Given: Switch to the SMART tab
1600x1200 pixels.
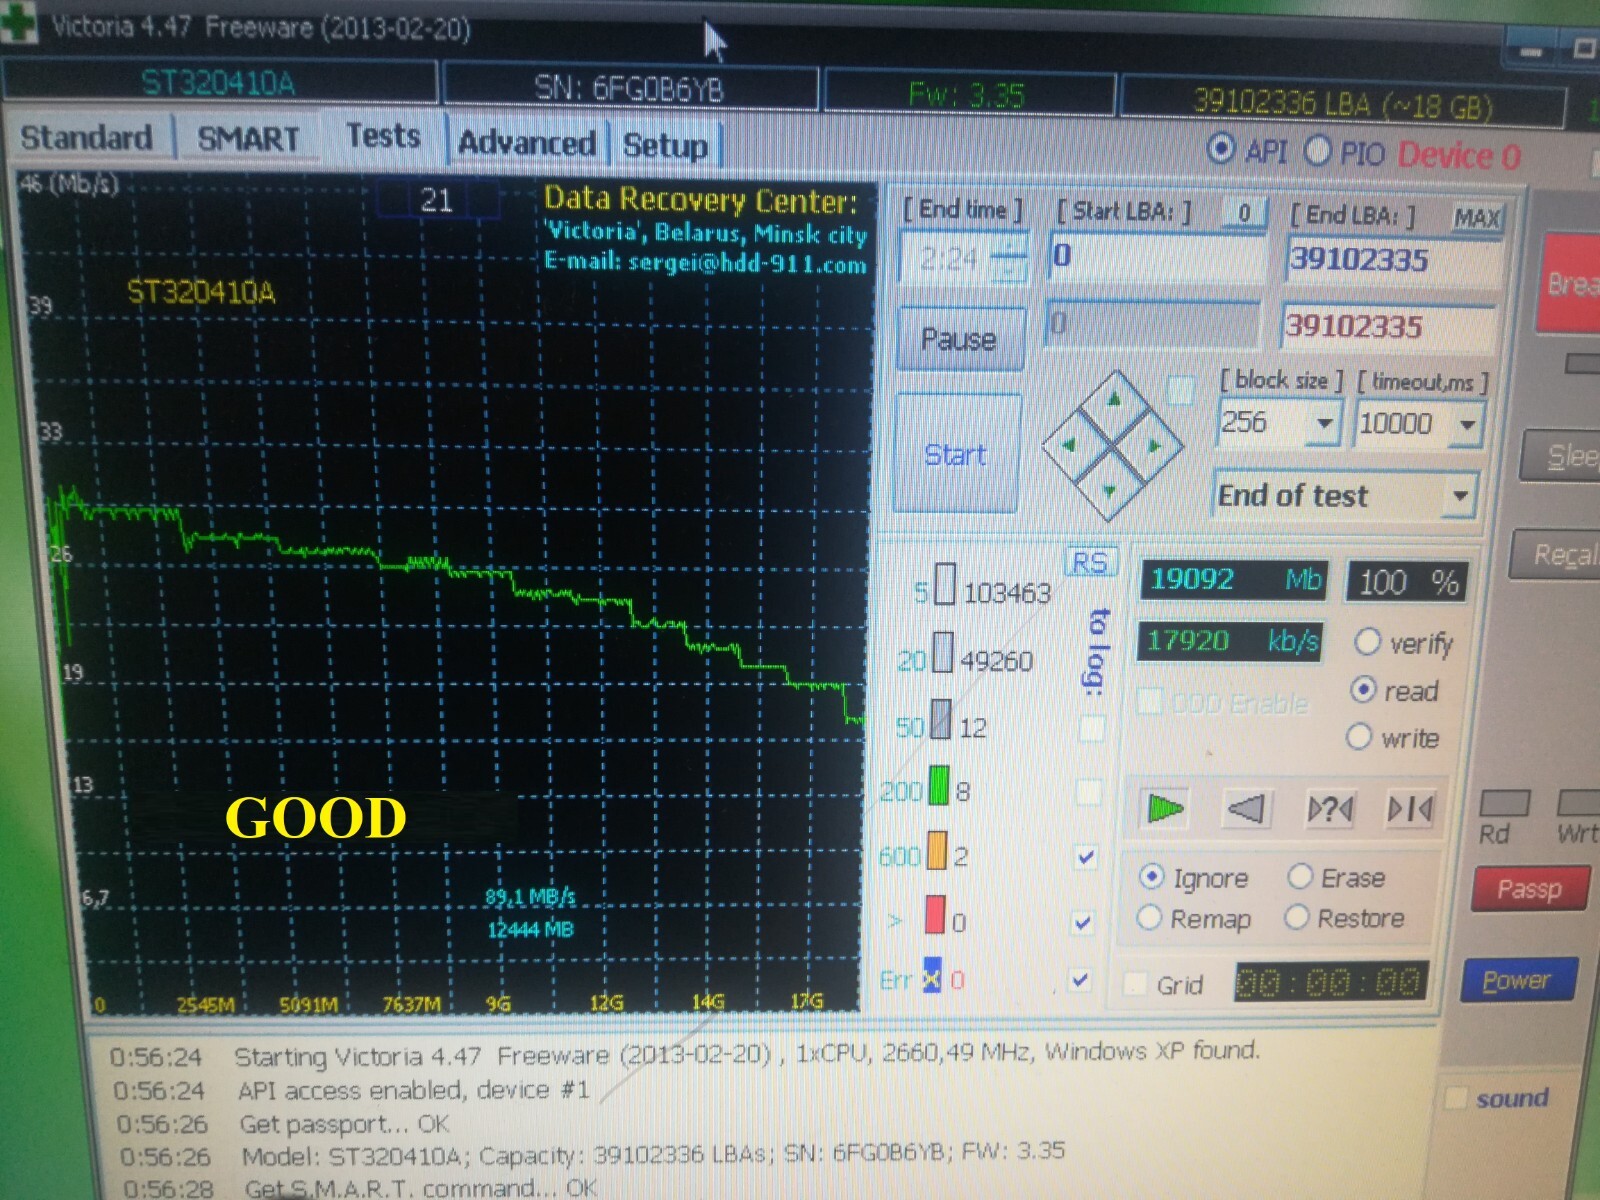Looking at the screenshot, I should [248, 139].
